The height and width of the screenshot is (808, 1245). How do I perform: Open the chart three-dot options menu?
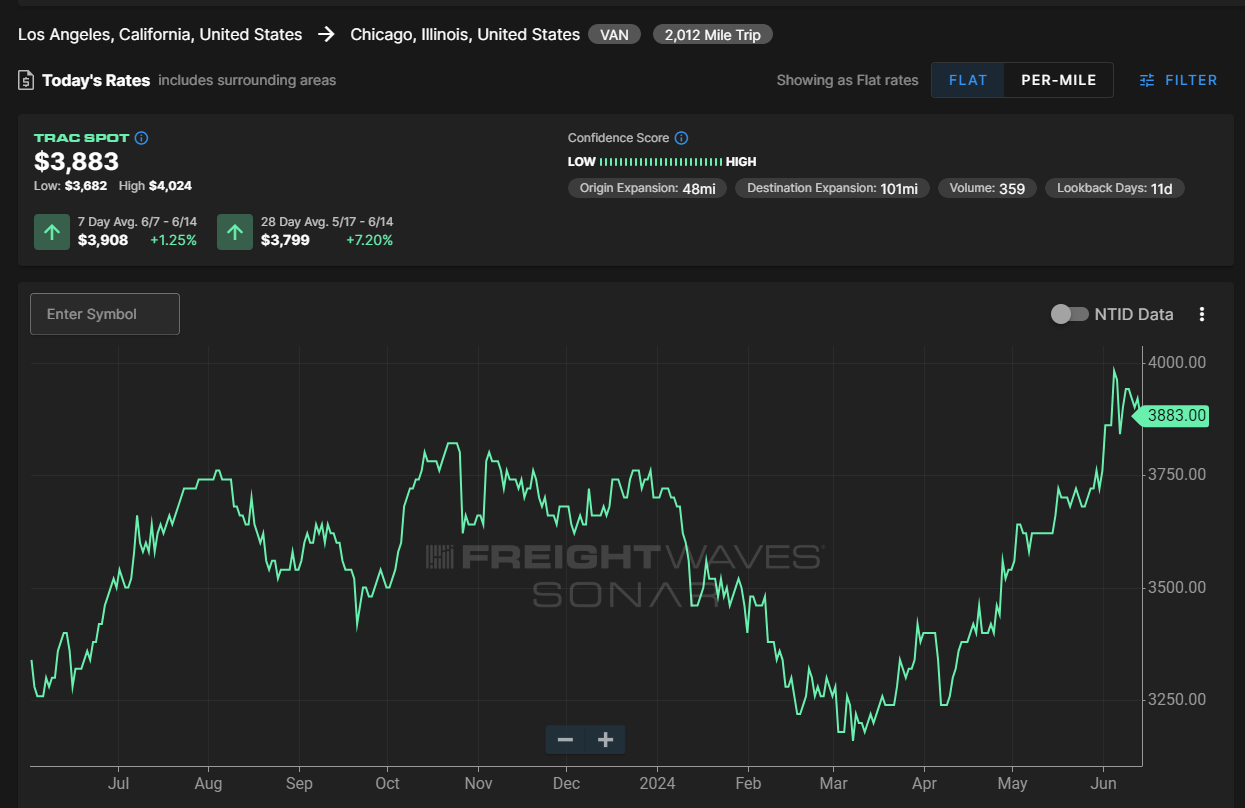coord(1202,314)
